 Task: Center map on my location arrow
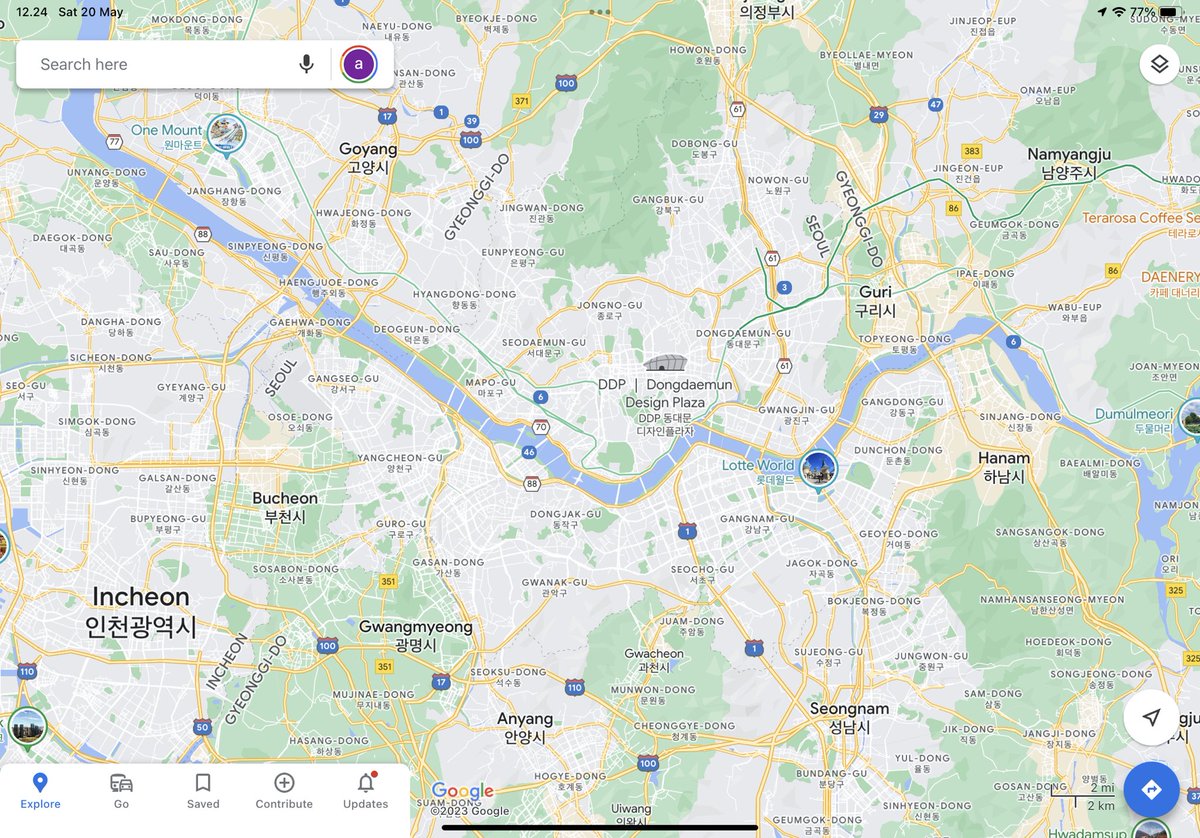tap(1151, 717)
